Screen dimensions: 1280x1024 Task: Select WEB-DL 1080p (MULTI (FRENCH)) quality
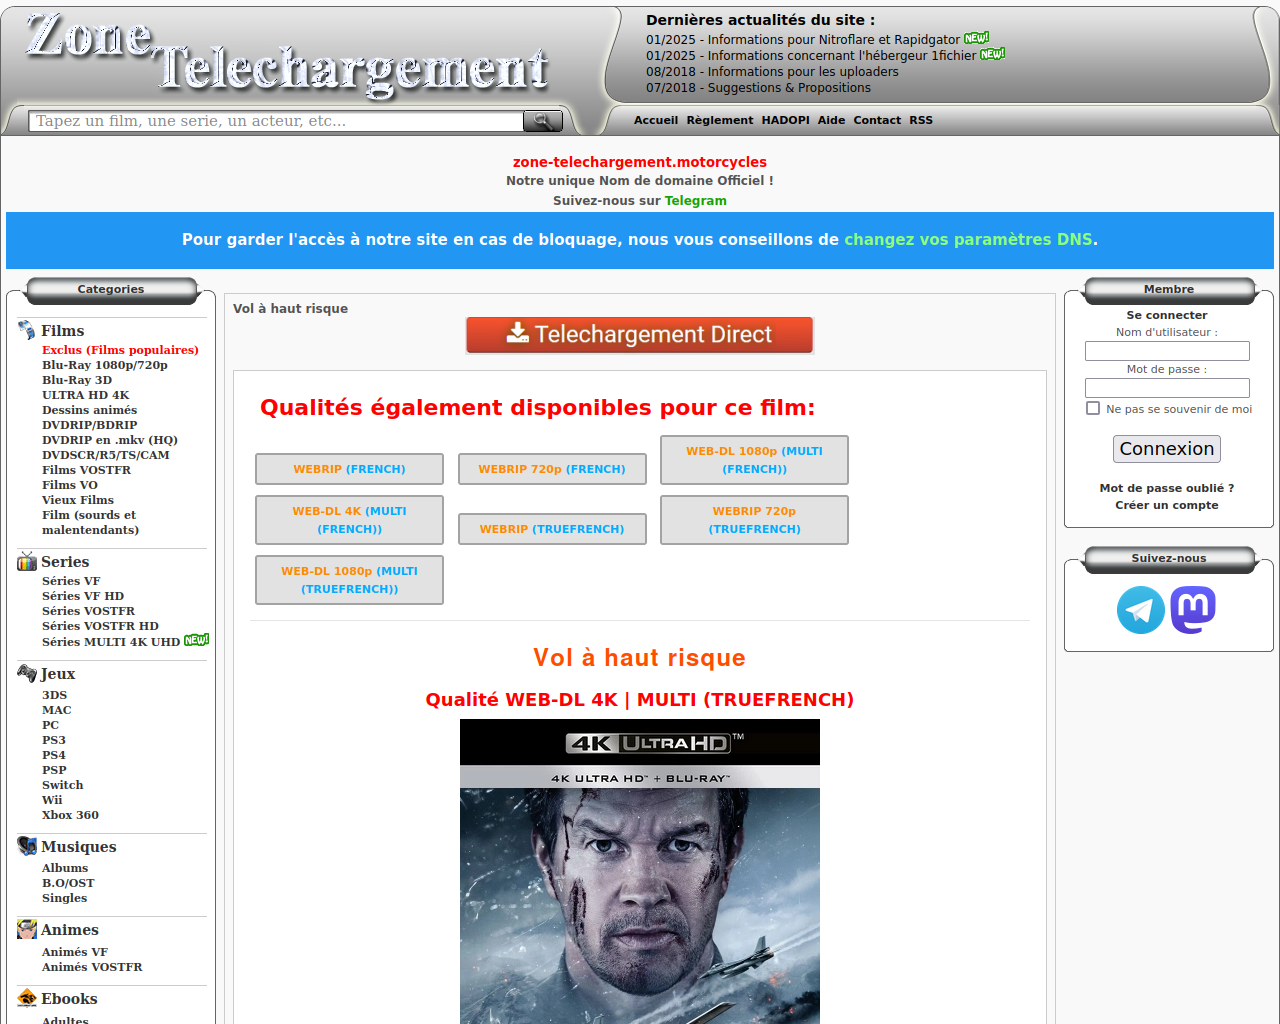point(754,460)
